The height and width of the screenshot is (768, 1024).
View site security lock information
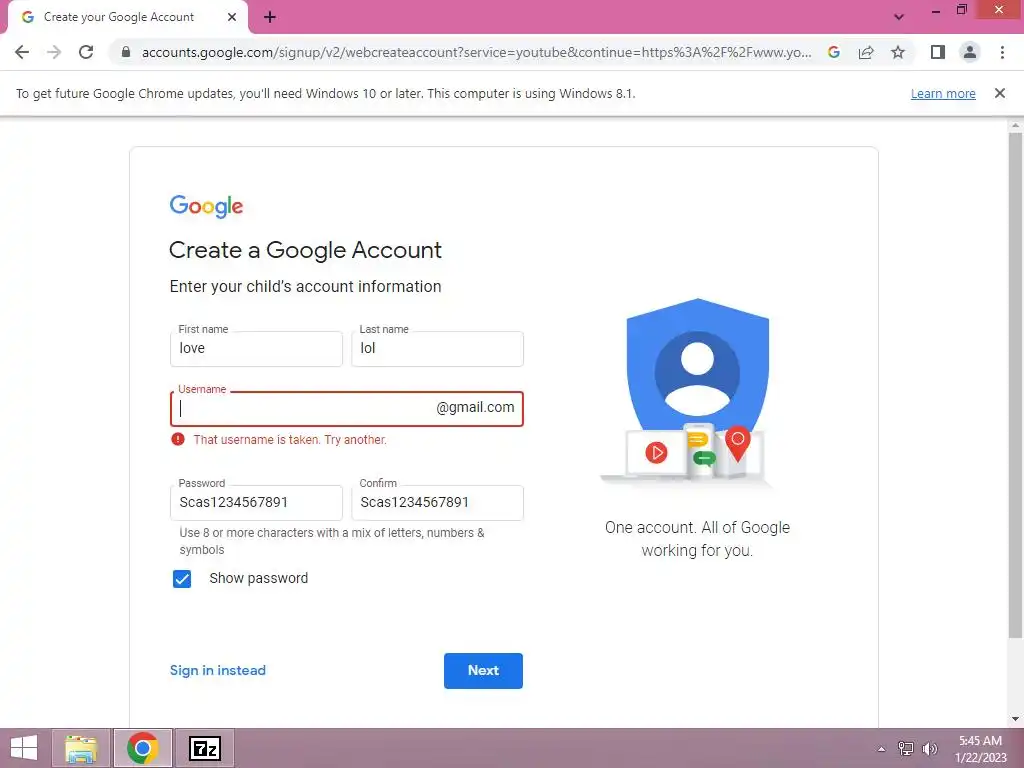pos(126,52)
